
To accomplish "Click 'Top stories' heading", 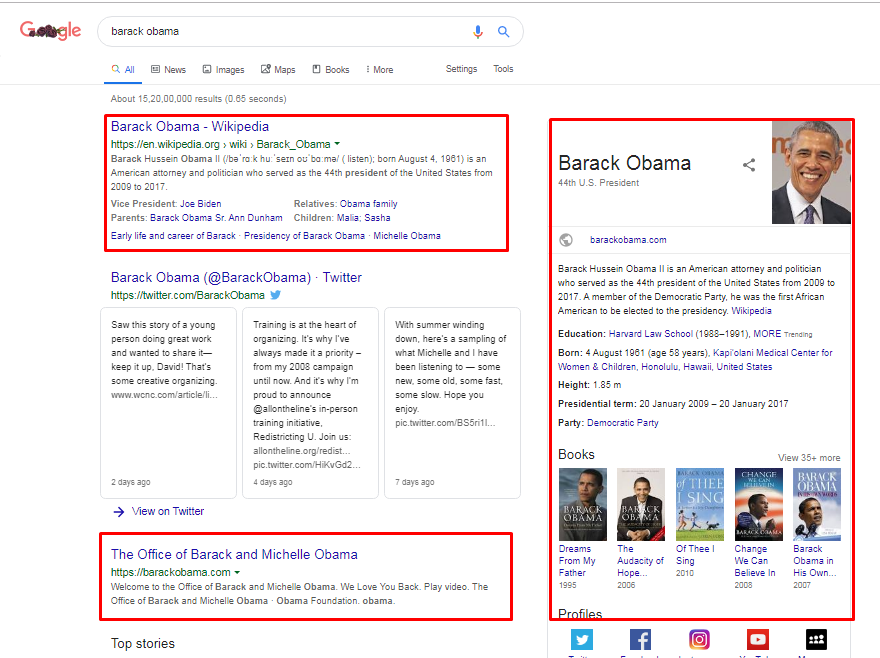I will [143, 643].
